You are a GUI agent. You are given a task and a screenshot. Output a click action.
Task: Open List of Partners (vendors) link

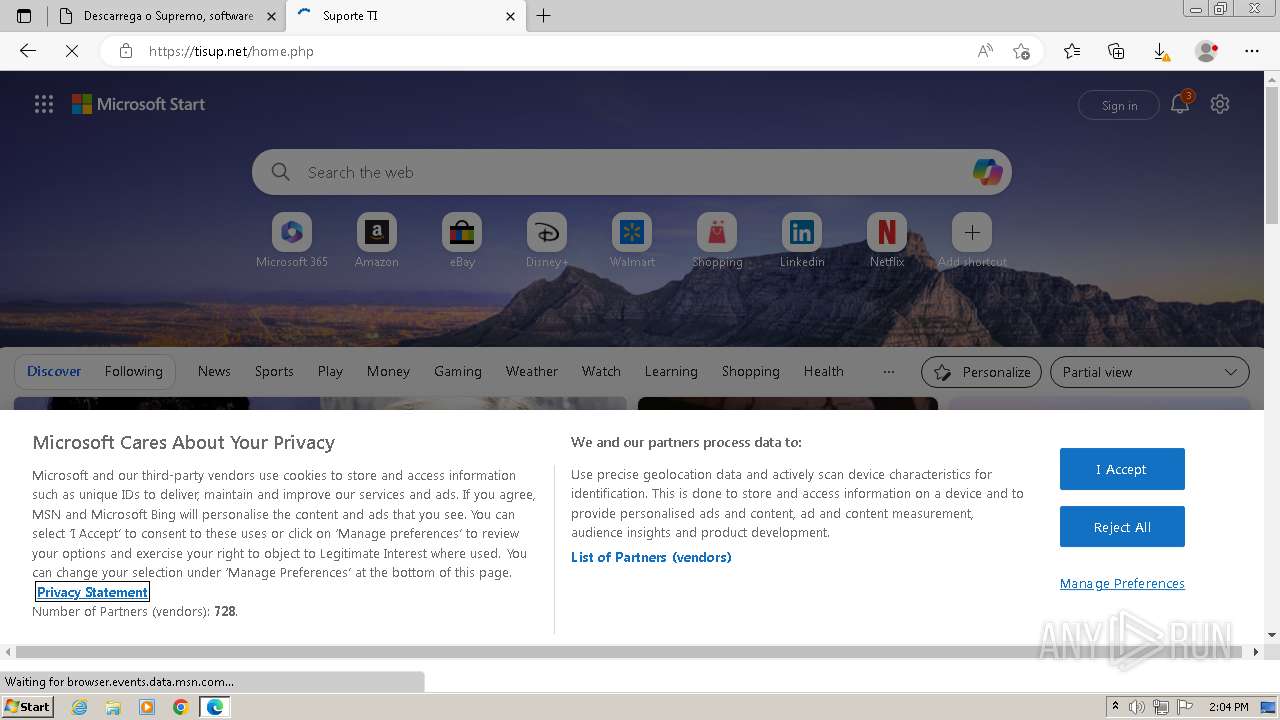(651, 557)
